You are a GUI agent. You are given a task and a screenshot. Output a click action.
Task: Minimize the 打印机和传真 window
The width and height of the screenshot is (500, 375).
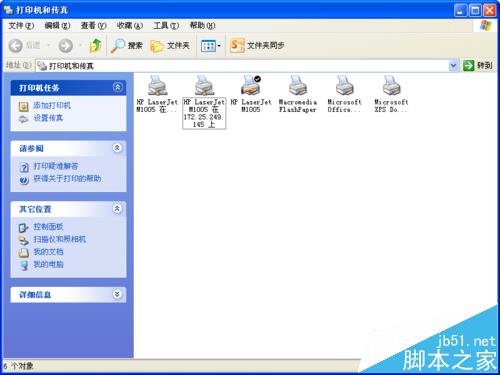click(460, 11)
